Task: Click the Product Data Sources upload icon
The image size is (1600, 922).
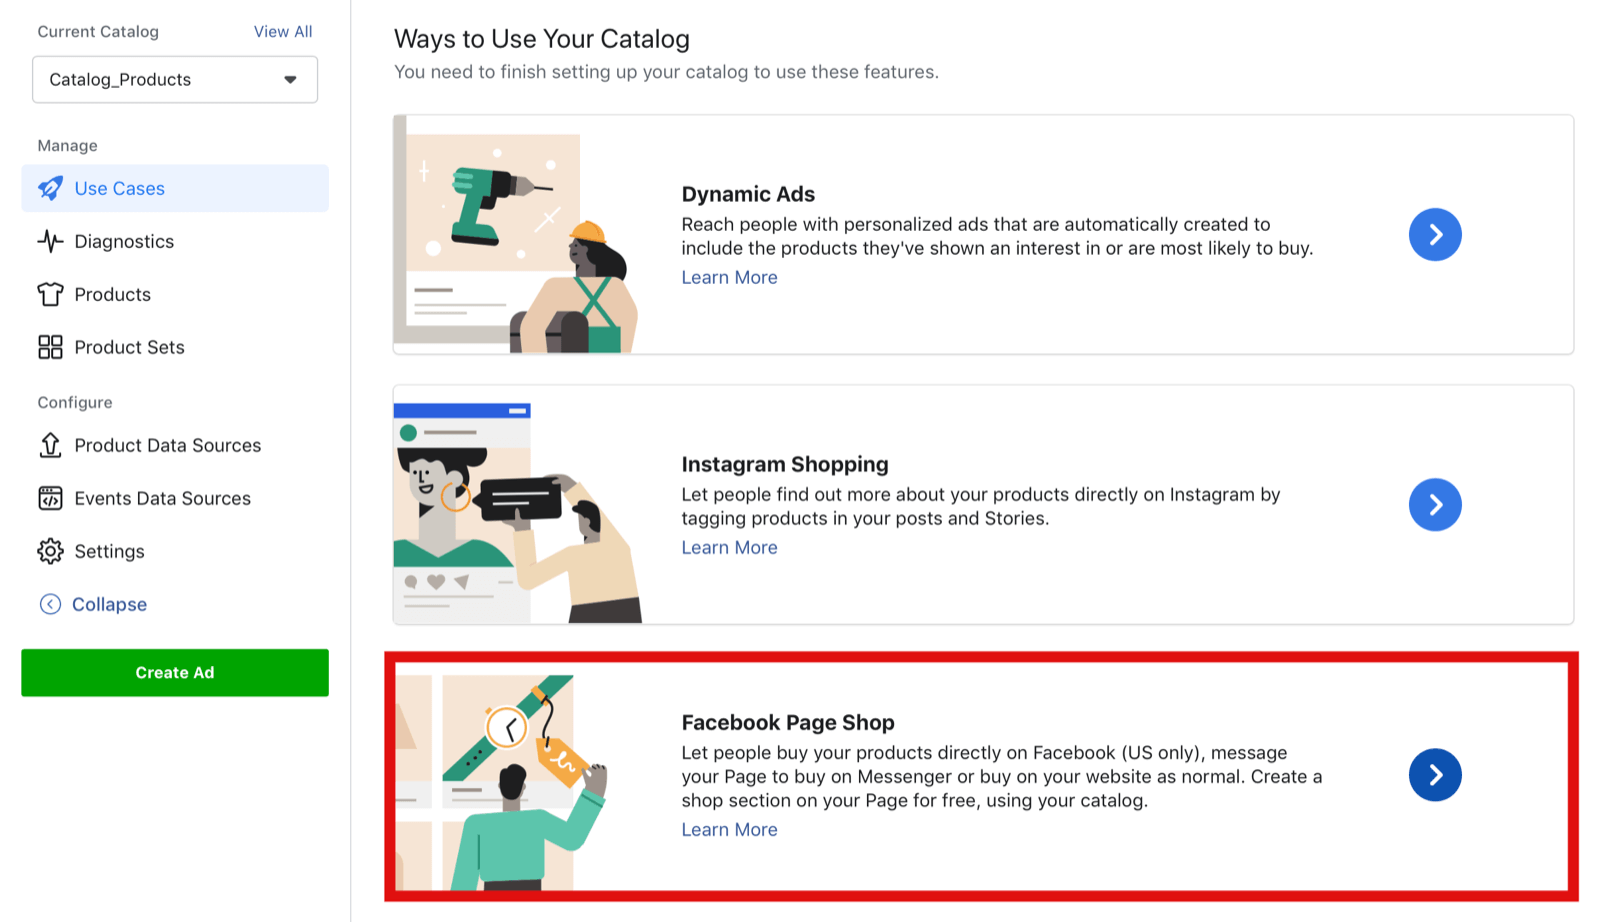Action: [x=50, y=445]
